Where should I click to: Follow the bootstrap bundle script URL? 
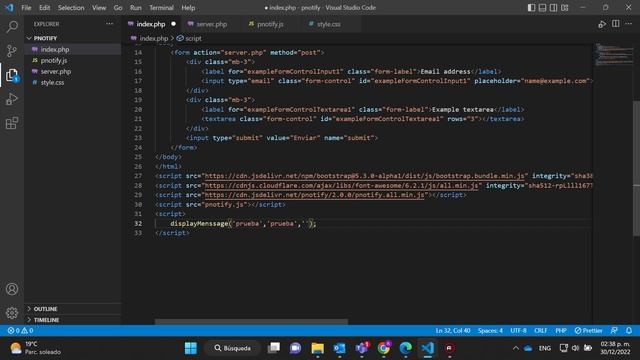[x=364, y=176]
